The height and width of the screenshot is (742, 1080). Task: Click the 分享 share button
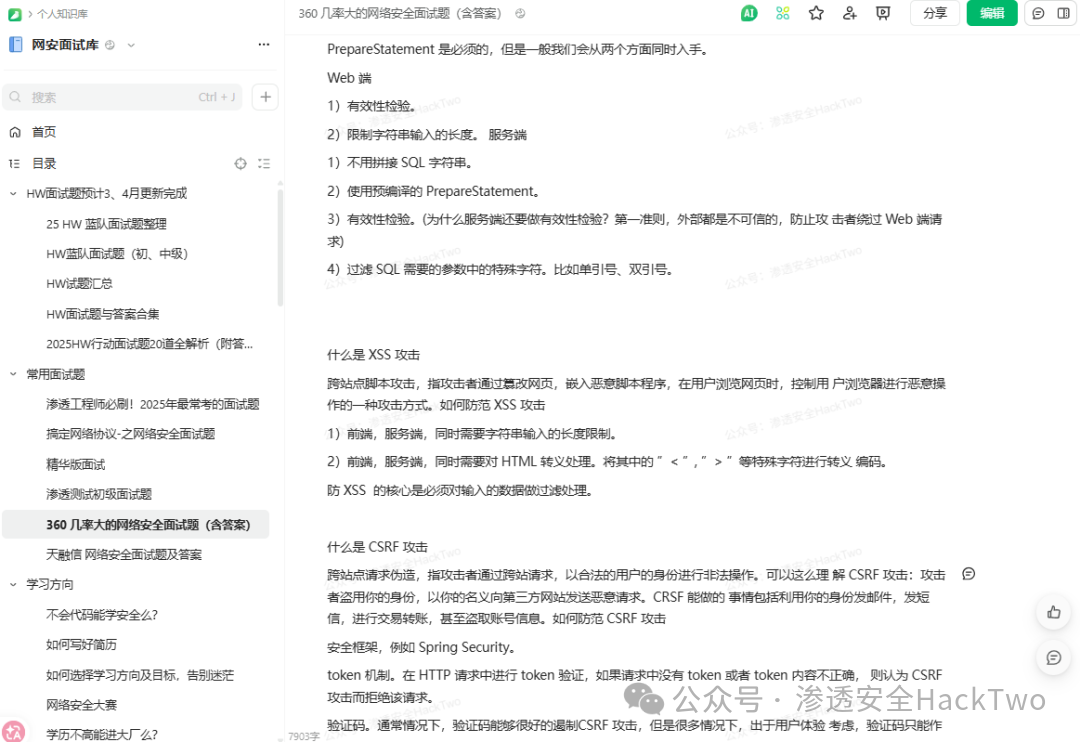coord(935,13)
